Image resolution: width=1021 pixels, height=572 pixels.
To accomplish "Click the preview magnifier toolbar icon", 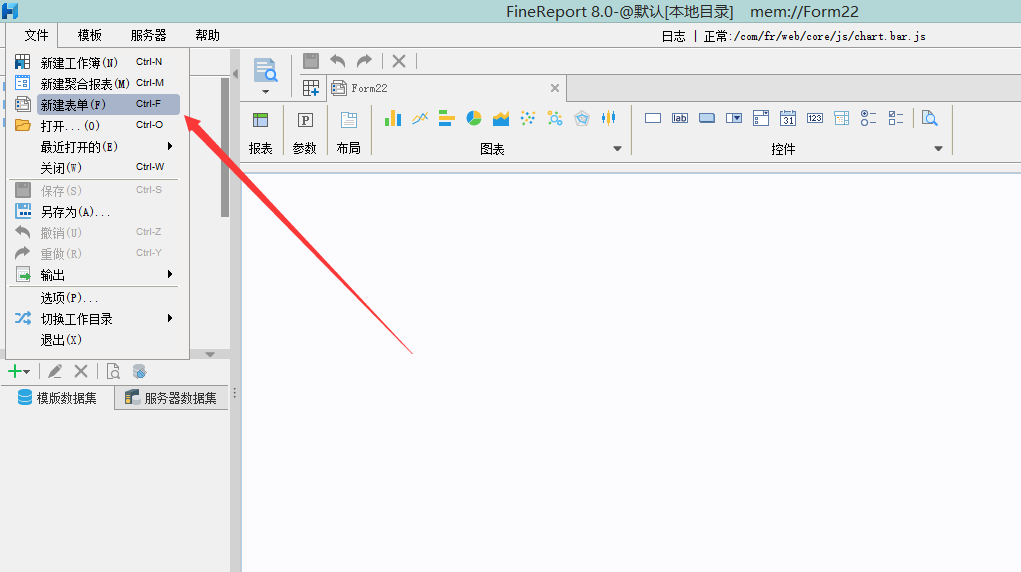I will pos(266,70).
